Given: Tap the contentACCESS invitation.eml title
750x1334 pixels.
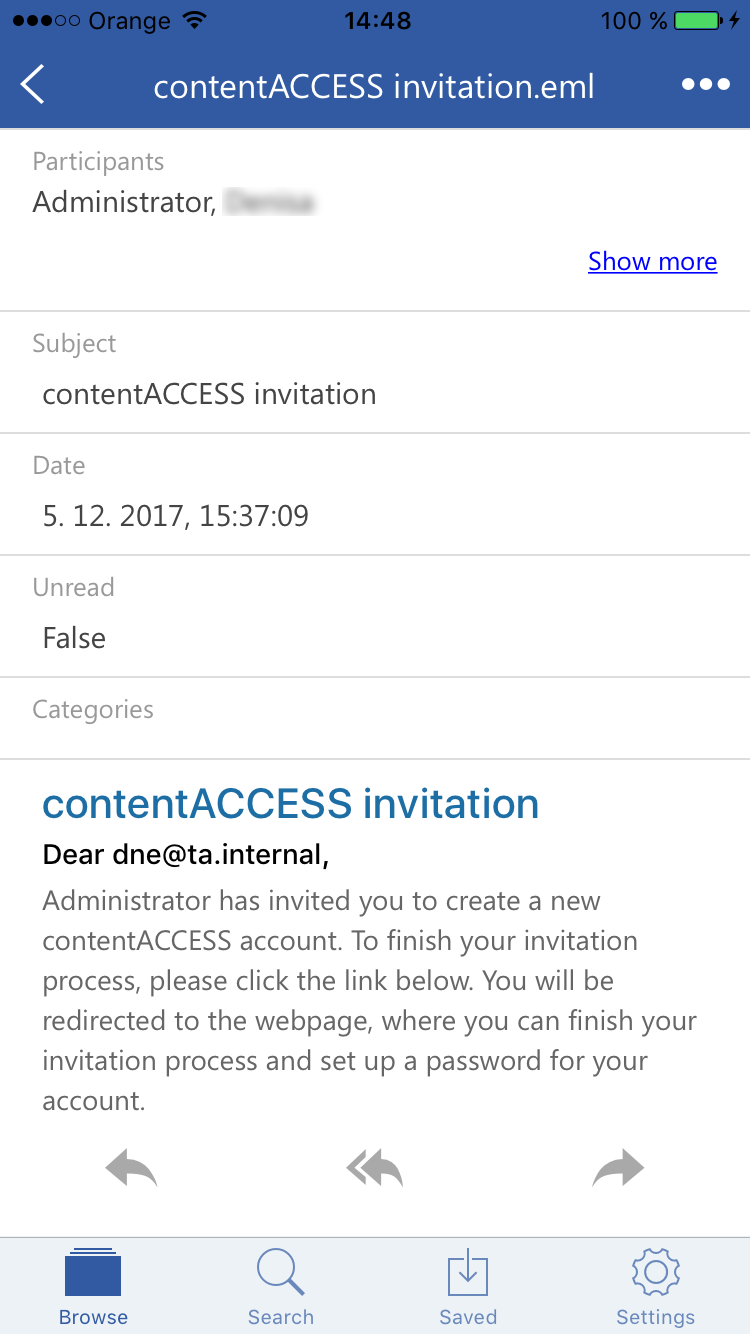Looking at the screenshot, I should [x=374, y=87].
